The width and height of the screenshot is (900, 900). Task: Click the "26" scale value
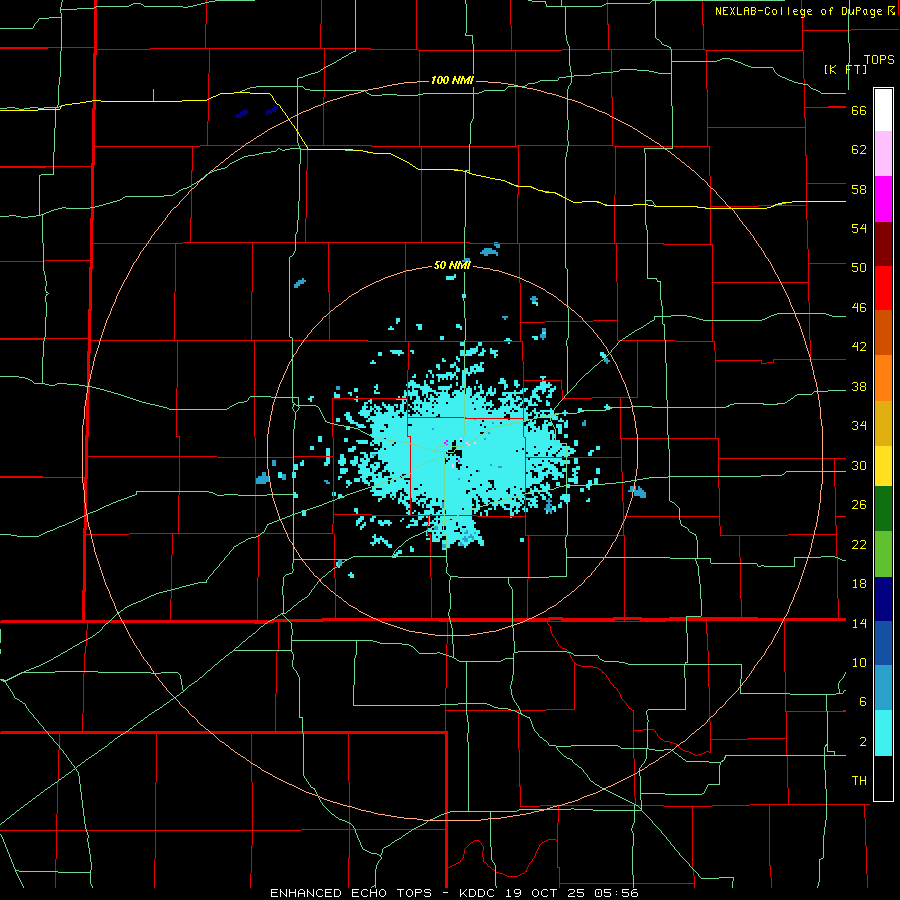point(859,505)
